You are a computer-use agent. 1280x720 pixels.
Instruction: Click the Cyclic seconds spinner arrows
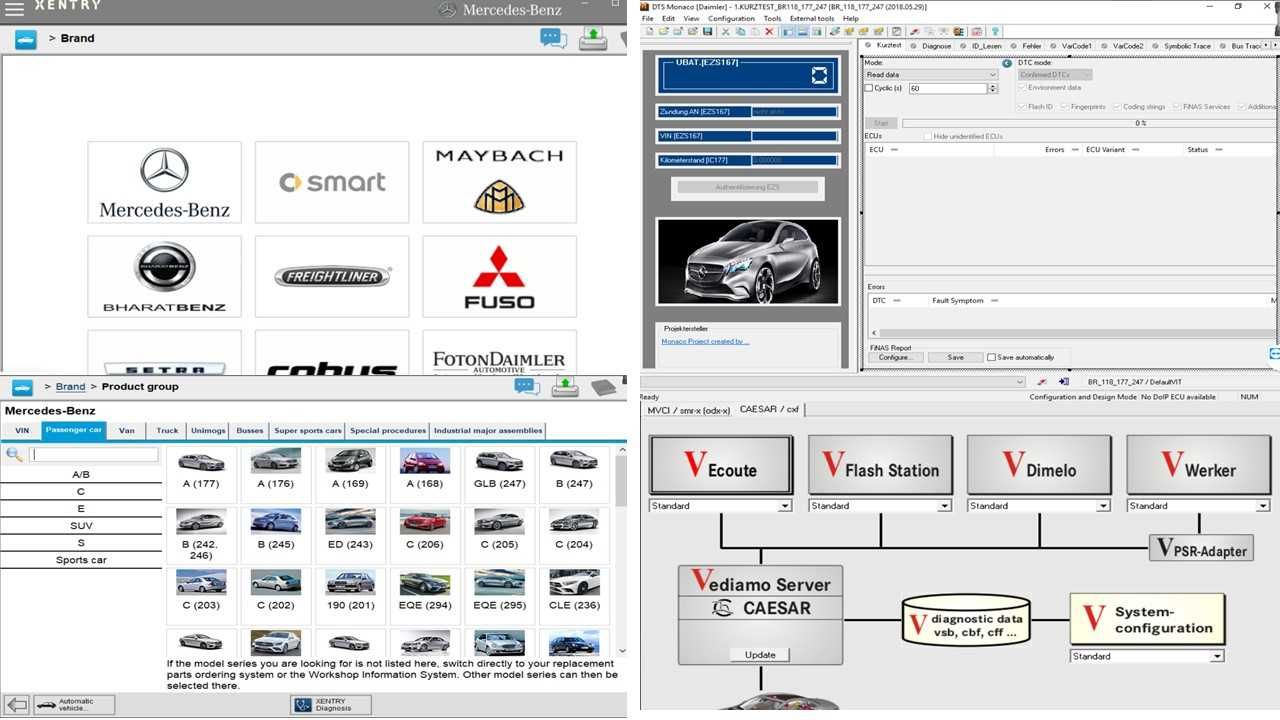tap(993, 88)
